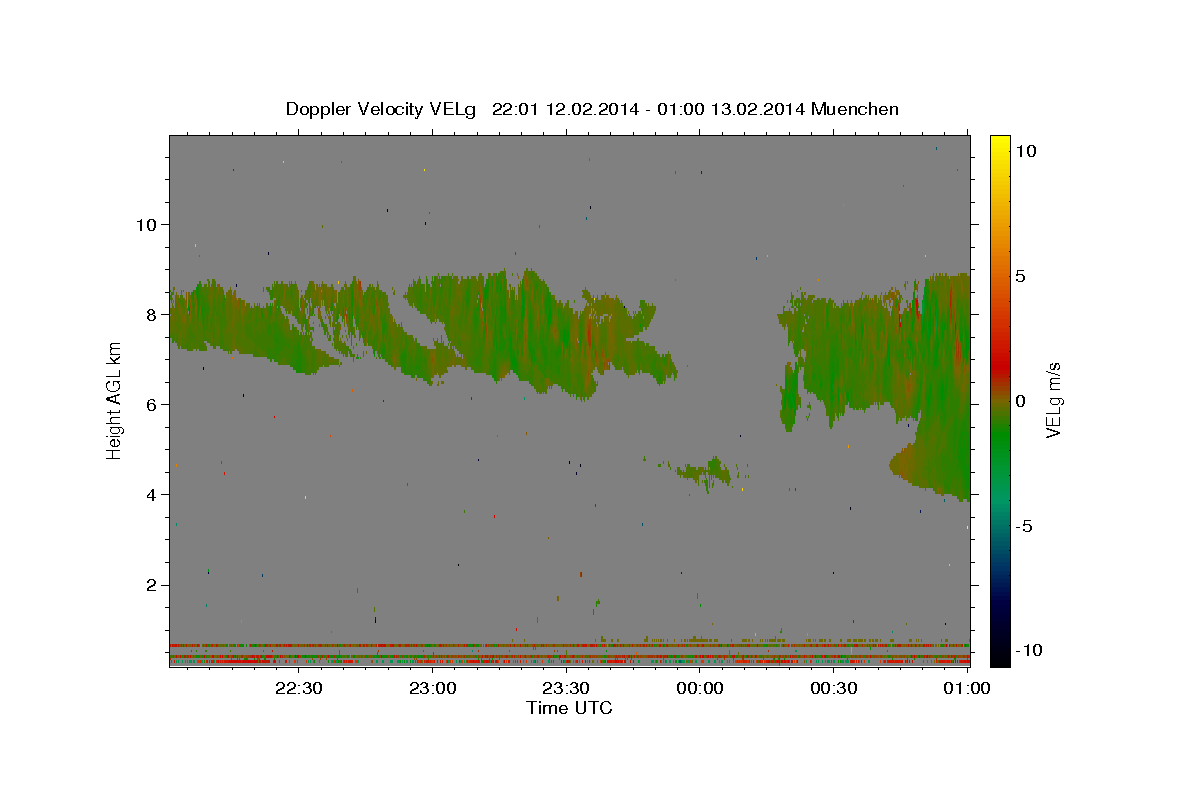Click the small cloud patch near 4.5 km
The image size is (1200, 800).
707,471
